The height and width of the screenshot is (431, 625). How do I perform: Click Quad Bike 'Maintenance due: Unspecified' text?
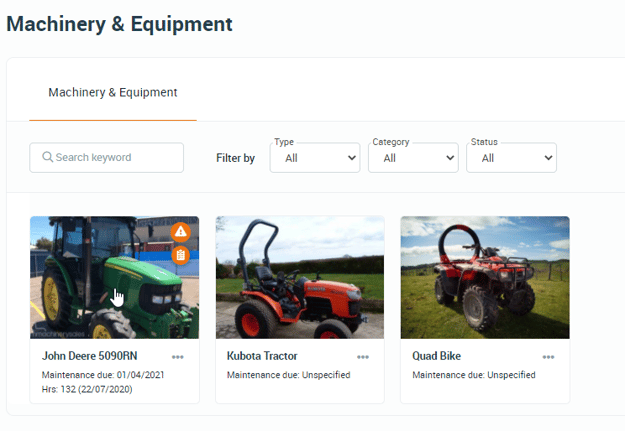(474, 375)
